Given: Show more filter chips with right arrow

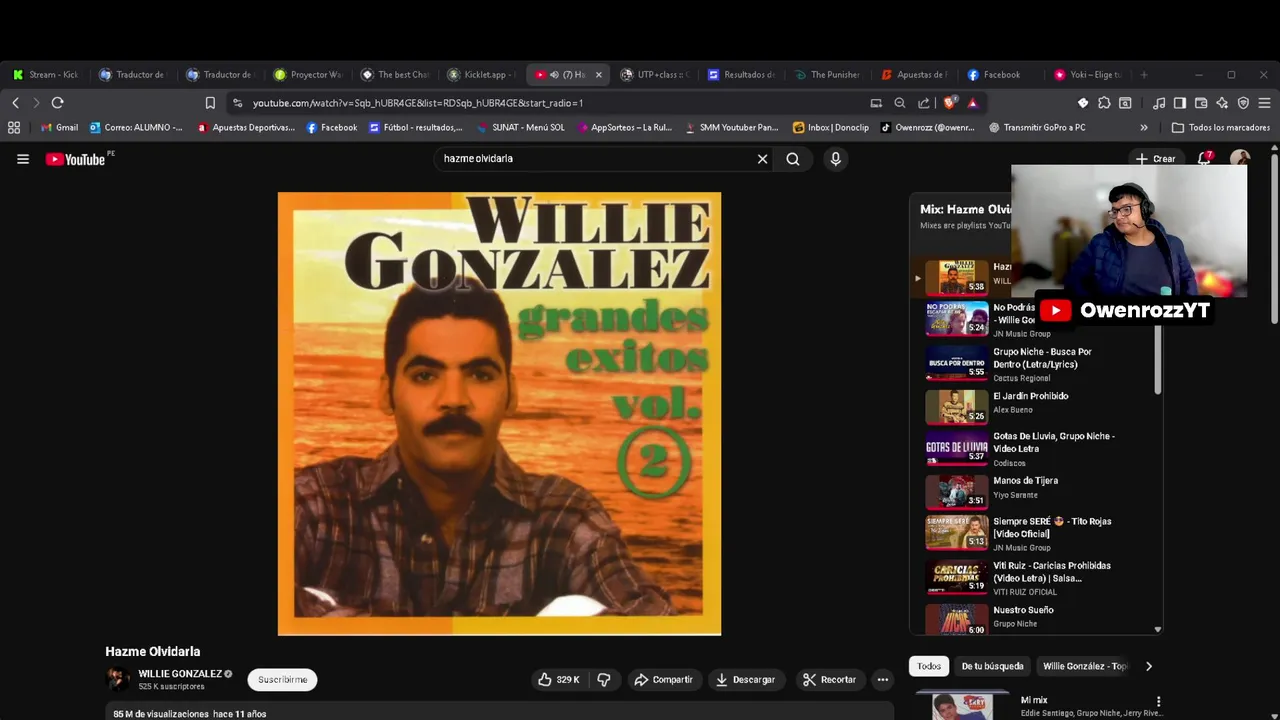Looking at the screenshot, I should click(1148, 666).
